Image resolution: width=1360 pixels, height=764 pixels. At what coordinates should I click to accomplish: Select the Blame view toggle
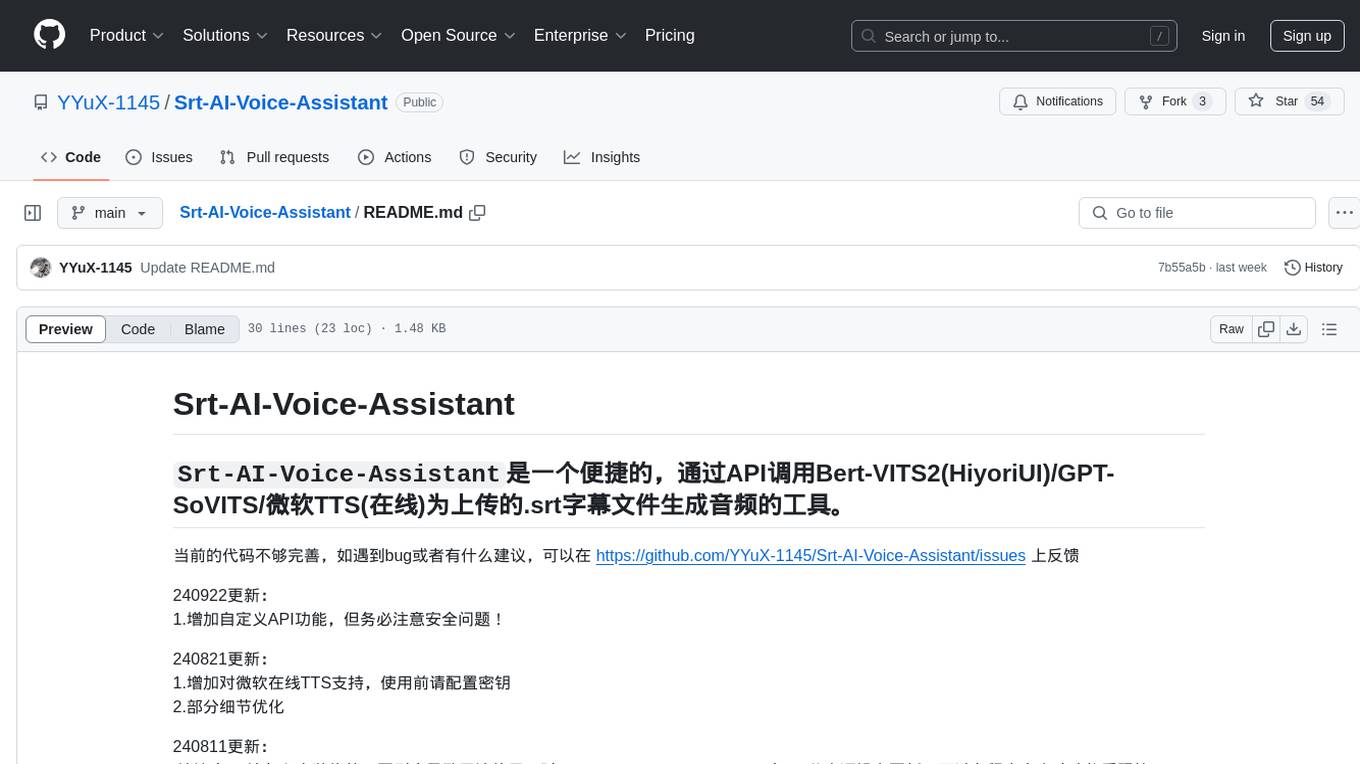204,329
